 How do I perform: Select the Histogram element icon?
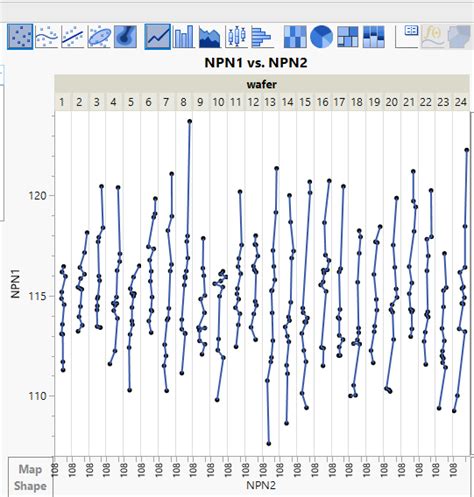click(262, 36)
